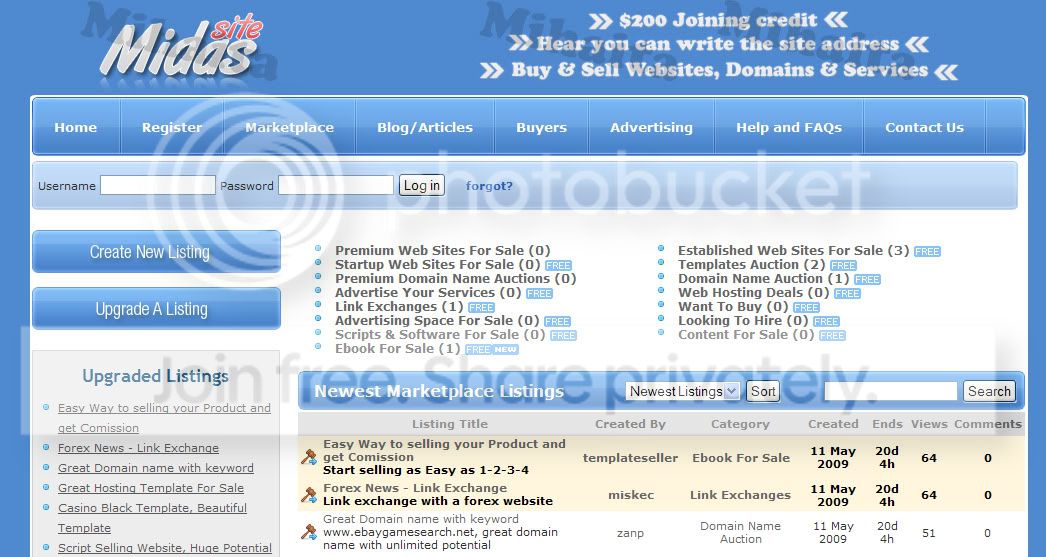Screen dimensions: 1046x557
Task: Click the Listing Title column header
Action: 450,424
